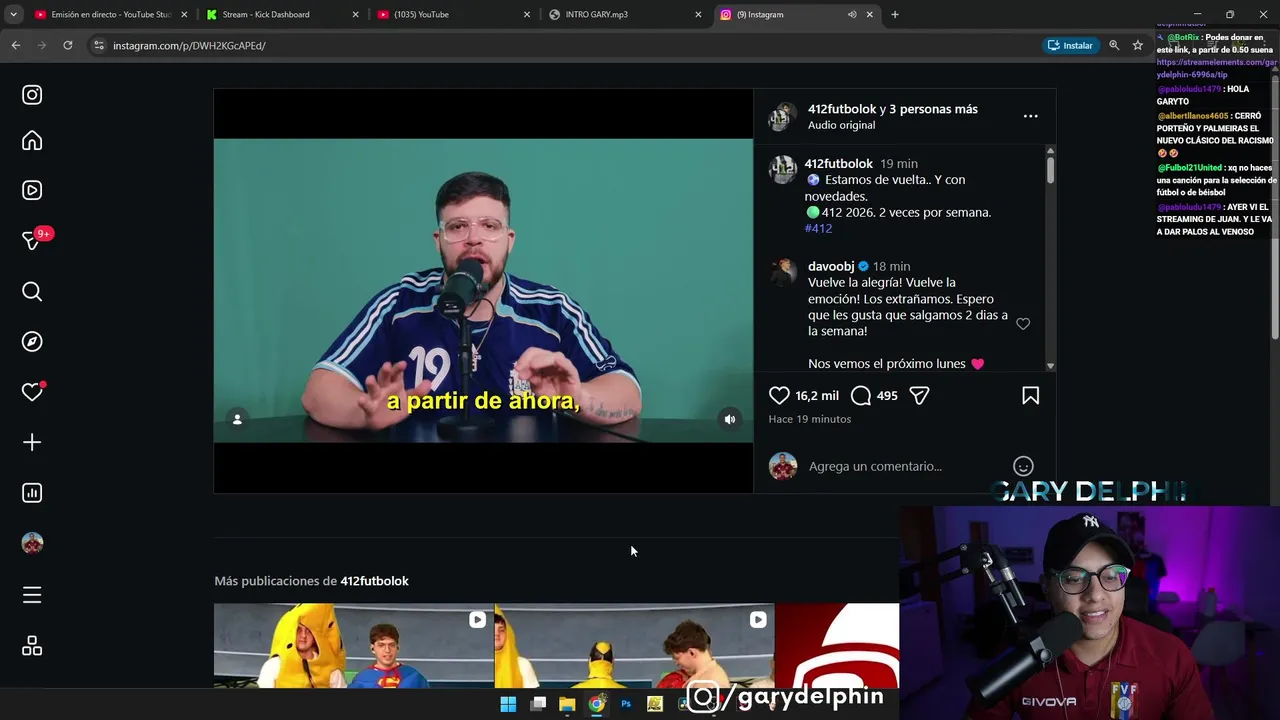
Task: Open davoobj's profile name link
Action: click(831, 266)
